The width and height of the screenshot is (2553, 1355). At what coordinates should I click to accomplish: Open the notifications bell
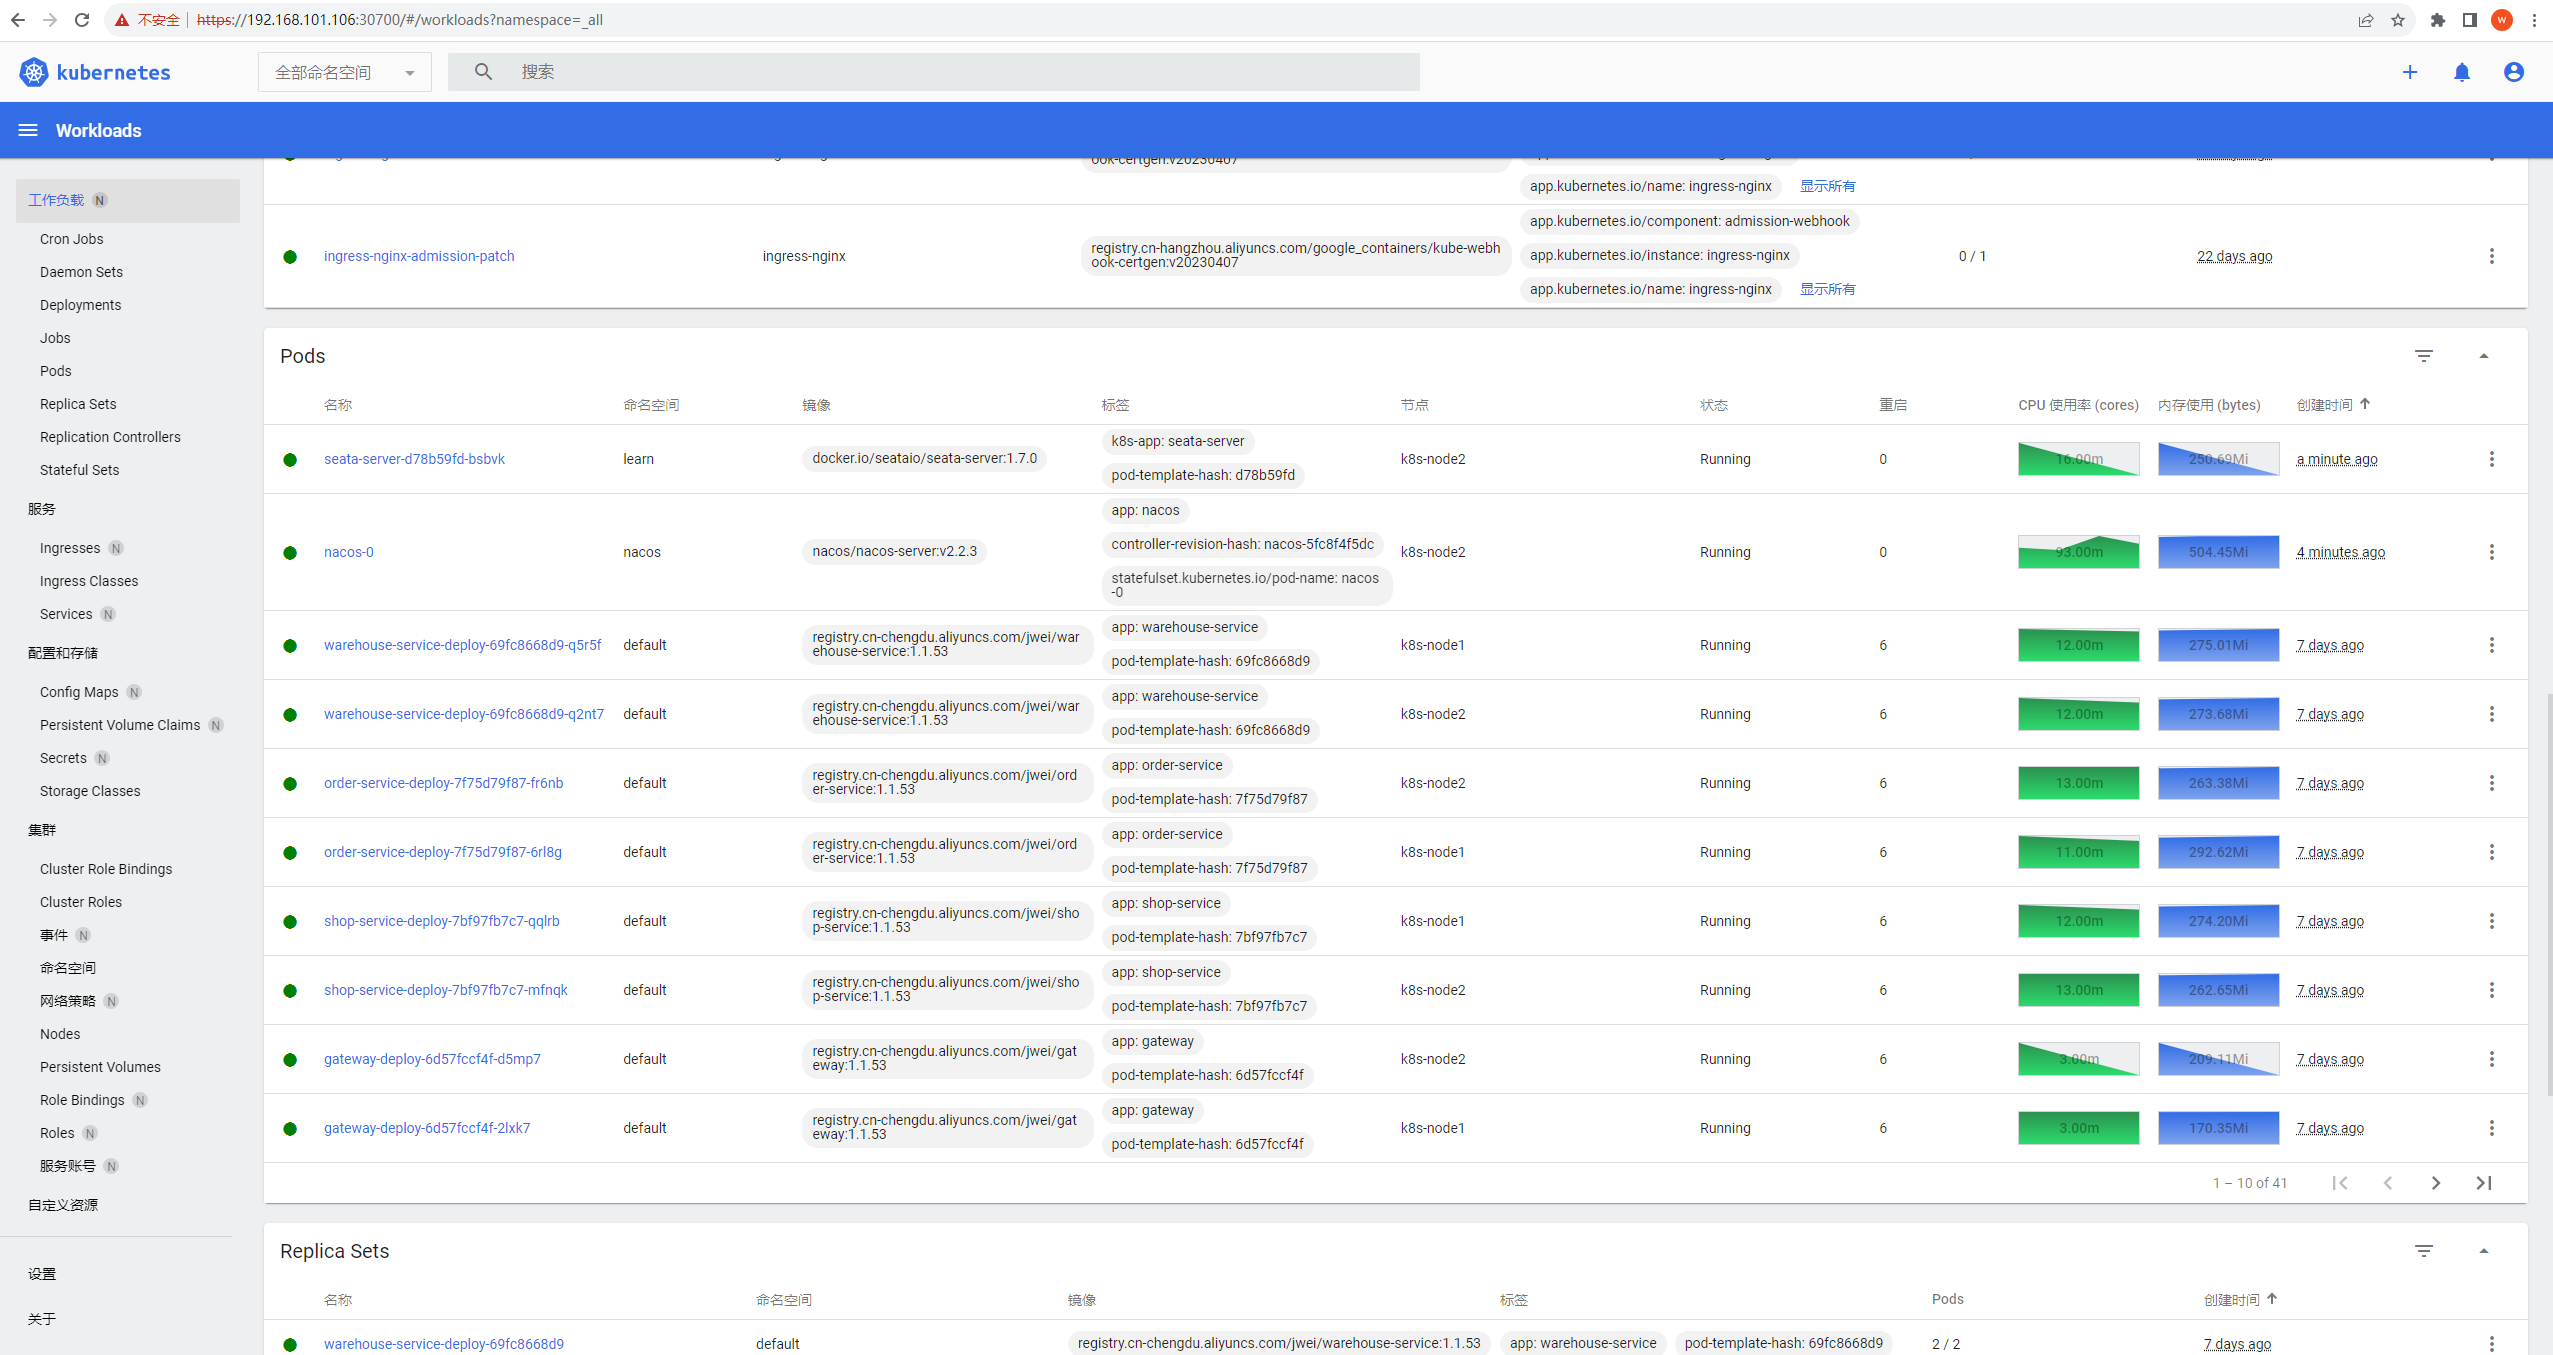(x=2462, y=72)
